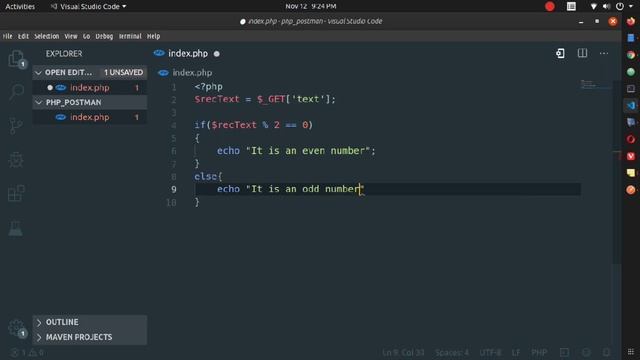
Task: Open the Terminal menu
Action: pos(130,36)
